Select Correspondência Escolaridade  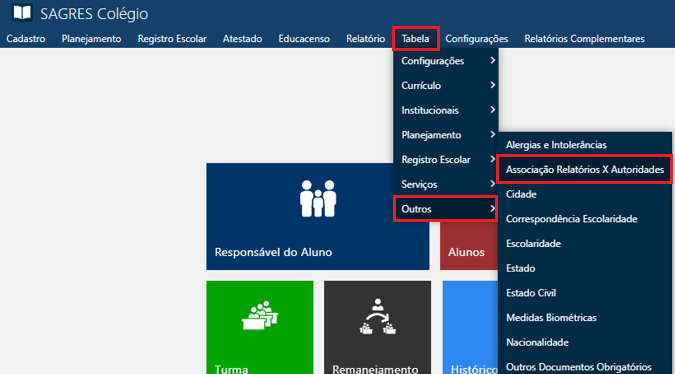click(x=585, y=219)
